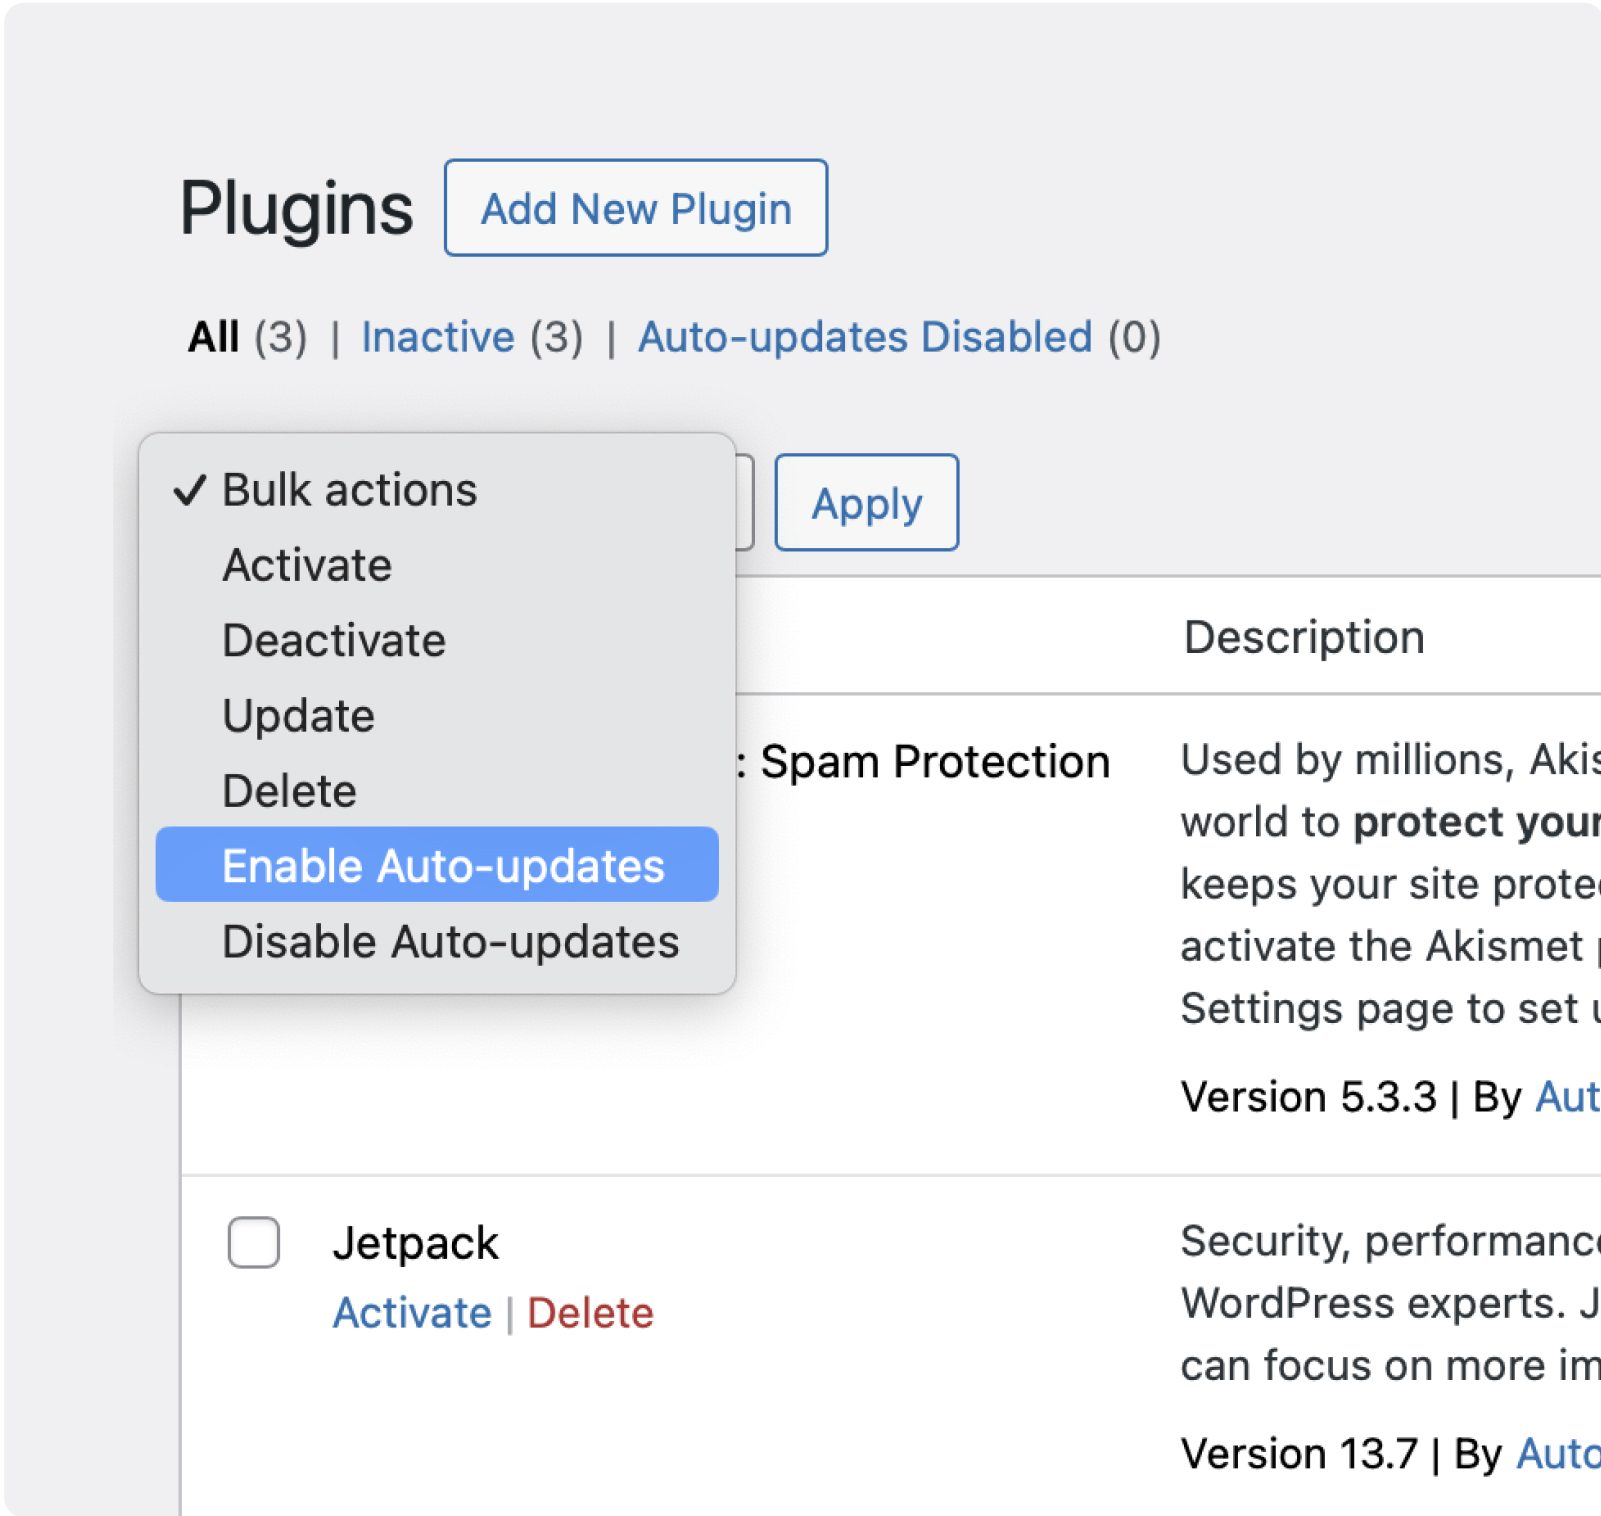Delete the Jetpack plugin
The height and width of the screenshot is (1516, 1601).
click(590, 1312)
